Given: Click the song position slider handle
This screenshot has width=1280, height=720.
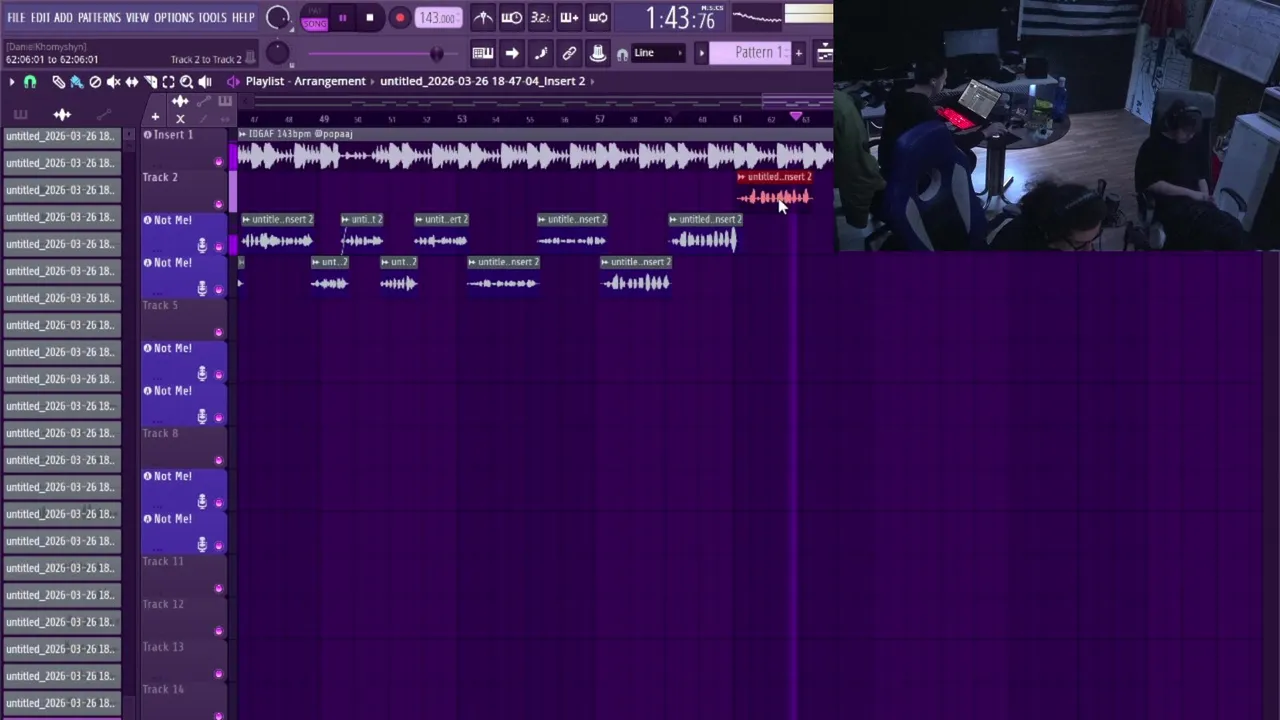Looking at the screenshot, I should (x=436, y=54).
